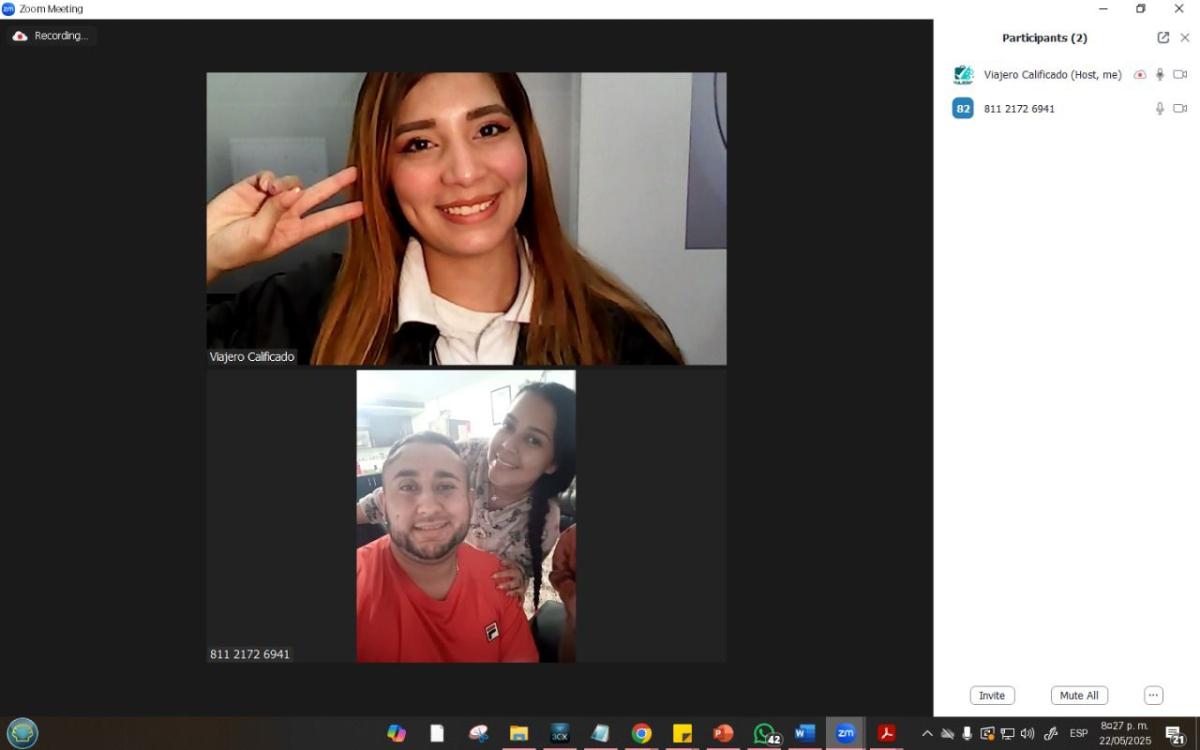Click the blue 82 participant avatar

(963, 109)
